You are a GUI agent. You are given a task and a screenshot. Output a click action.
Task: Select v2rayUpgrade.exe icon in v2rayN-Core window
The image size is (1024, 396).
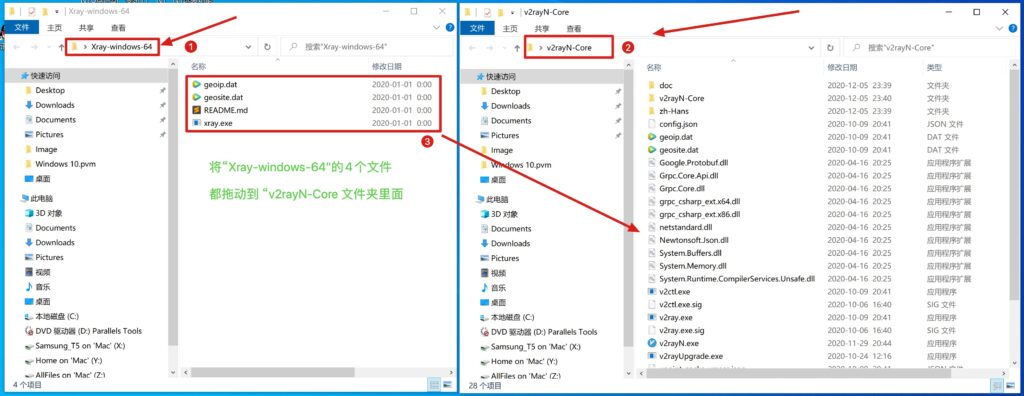tap(651, 356)
